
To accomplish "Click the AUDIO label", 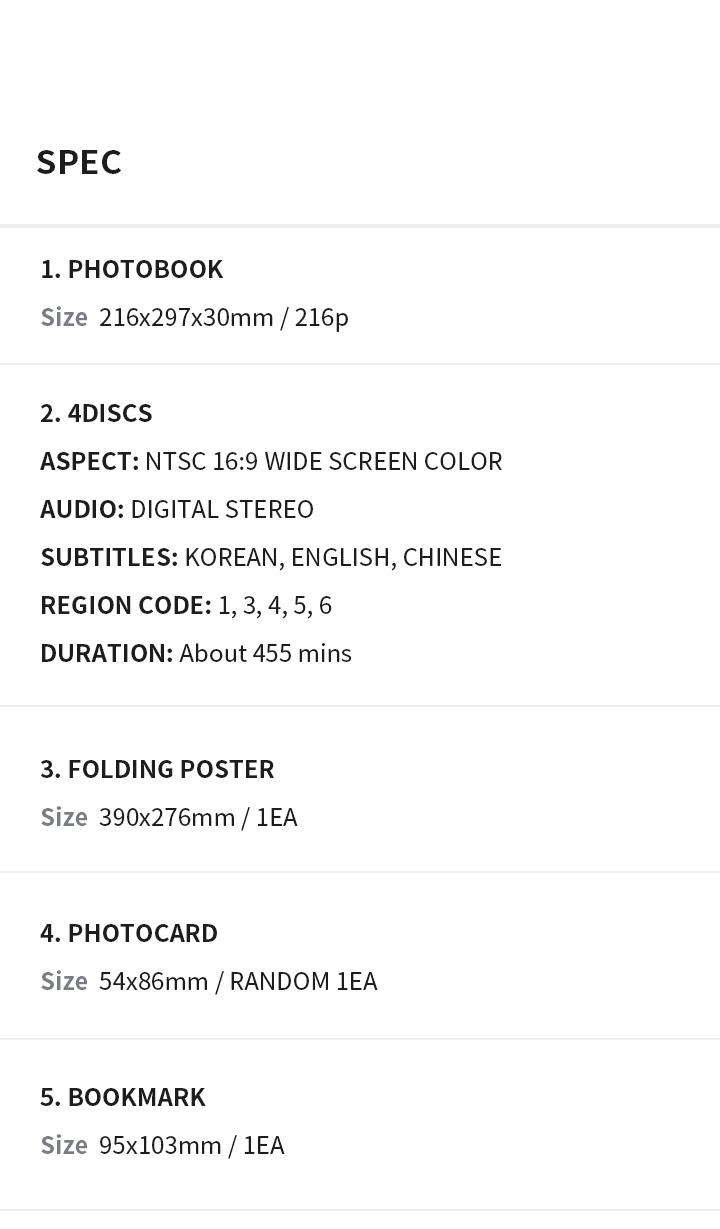I will pyautogui.click(x=82, y=509).
